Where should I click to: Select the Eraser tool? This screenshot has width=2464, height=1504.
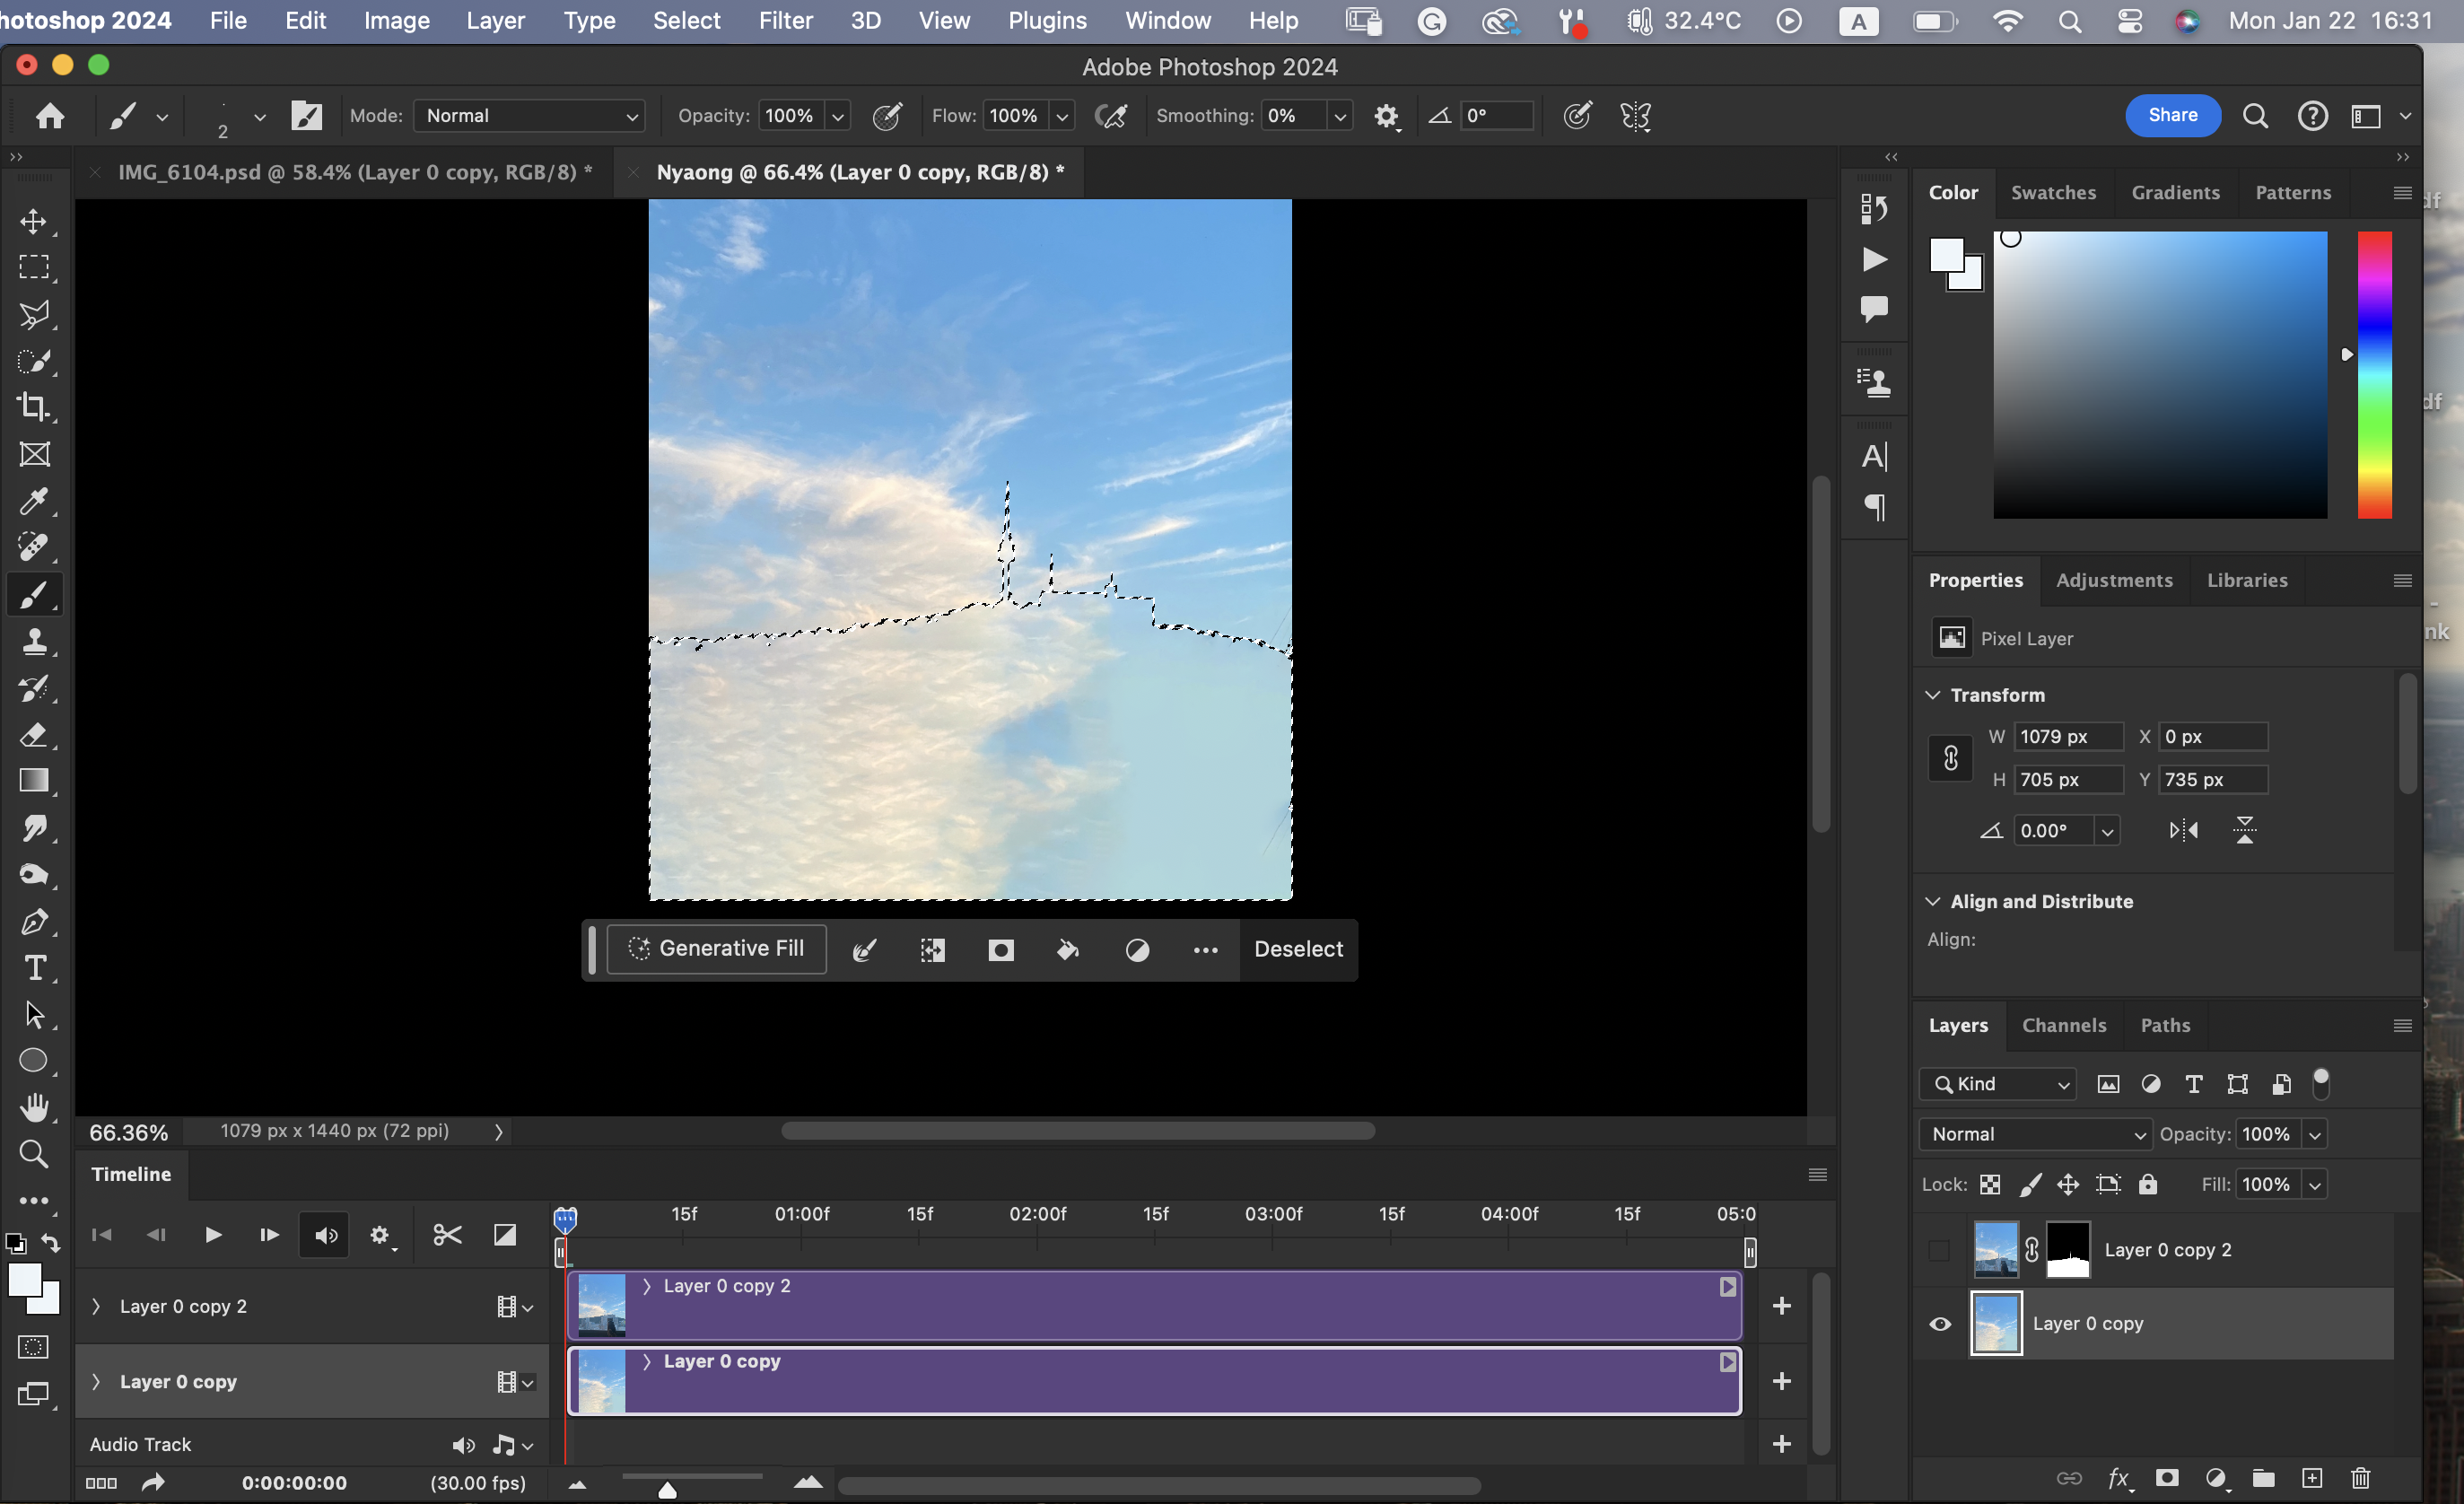34,735
